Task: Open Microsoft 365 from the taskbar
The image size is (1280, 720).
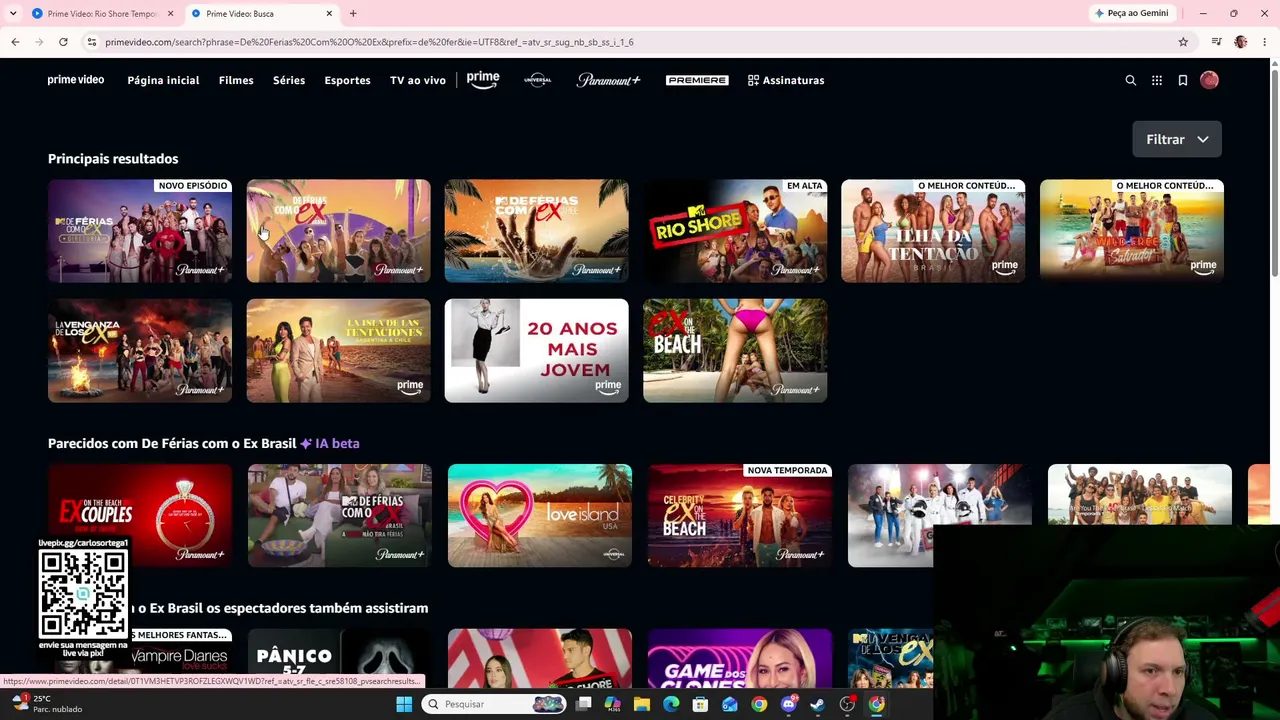Action: (613, 704)
